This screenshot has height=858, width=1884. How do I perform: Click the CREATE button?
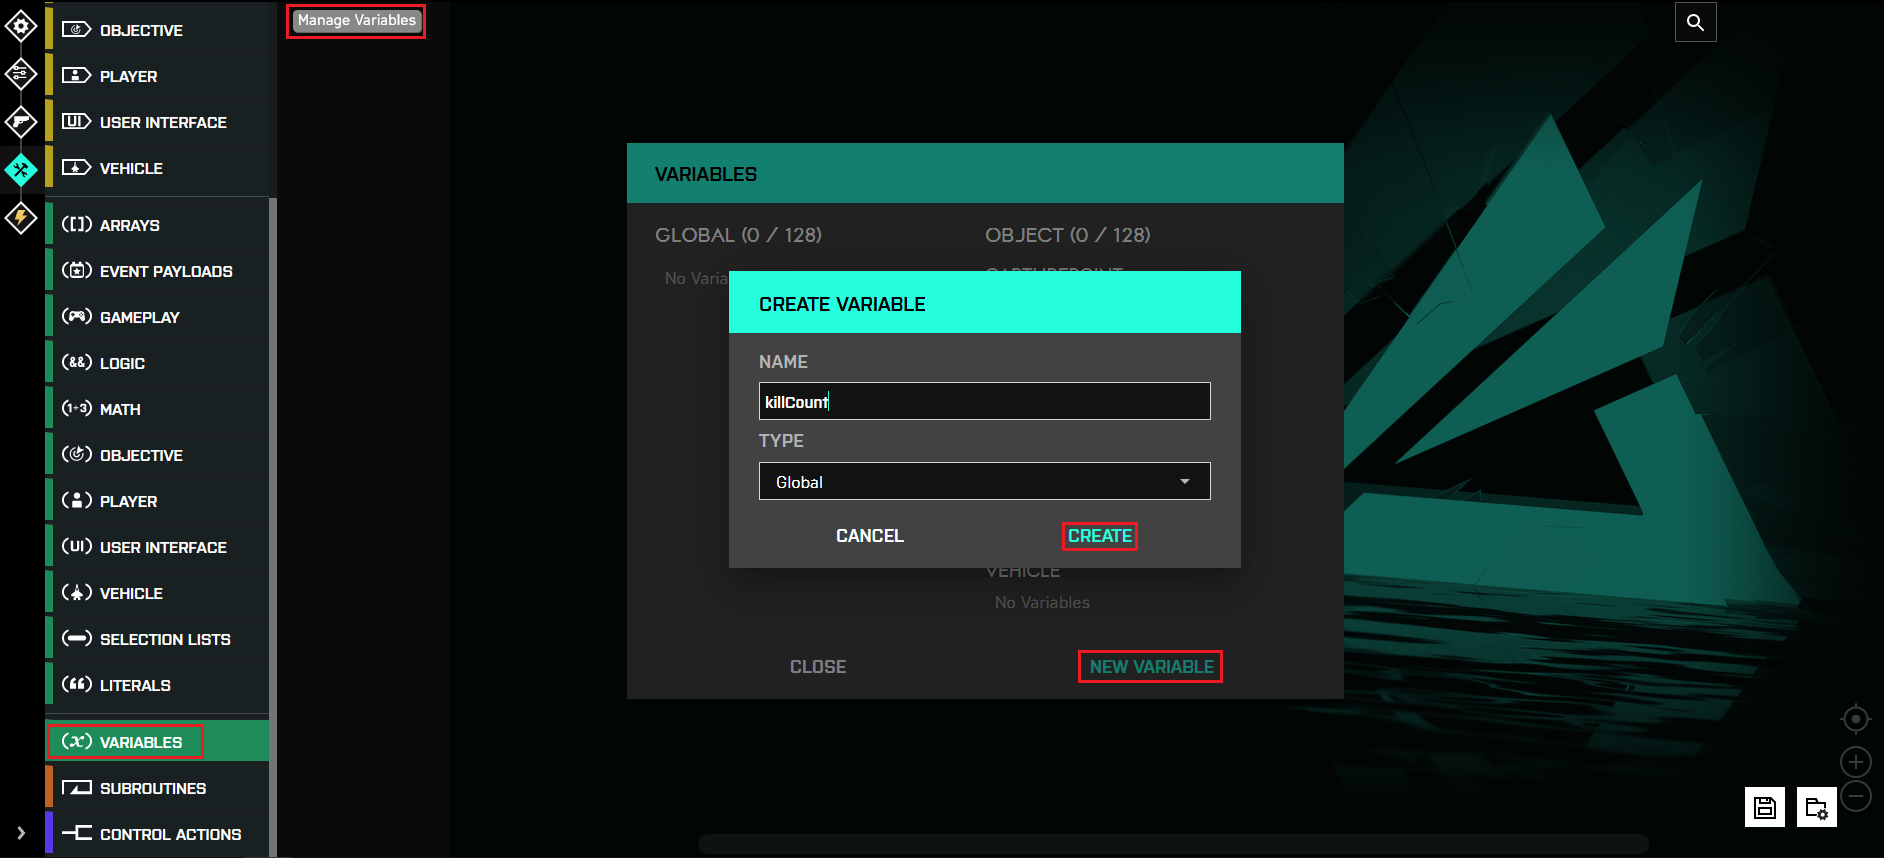point(1099,536)
